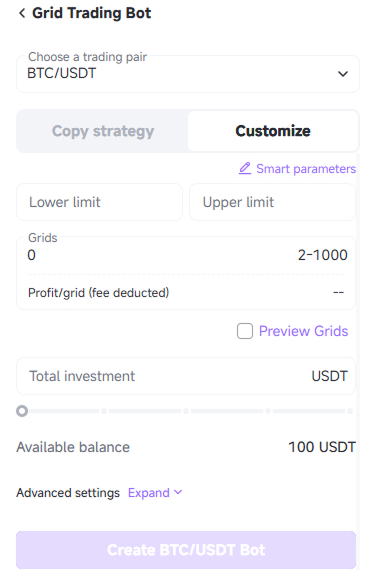Click the Lower limit input field
This screenshot has height=570, width=376.
pyautogui.click(x=99, y=202)
